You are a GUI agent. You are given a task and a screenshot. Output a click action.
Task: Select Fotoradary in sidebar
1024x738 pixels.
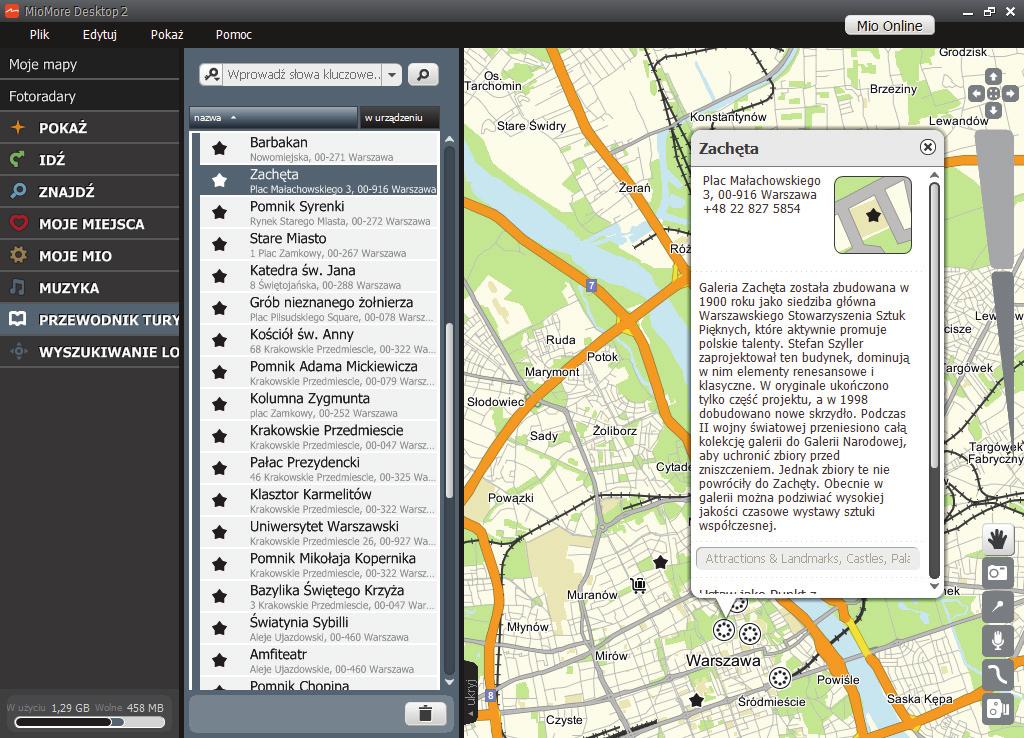tap(89, 96)
